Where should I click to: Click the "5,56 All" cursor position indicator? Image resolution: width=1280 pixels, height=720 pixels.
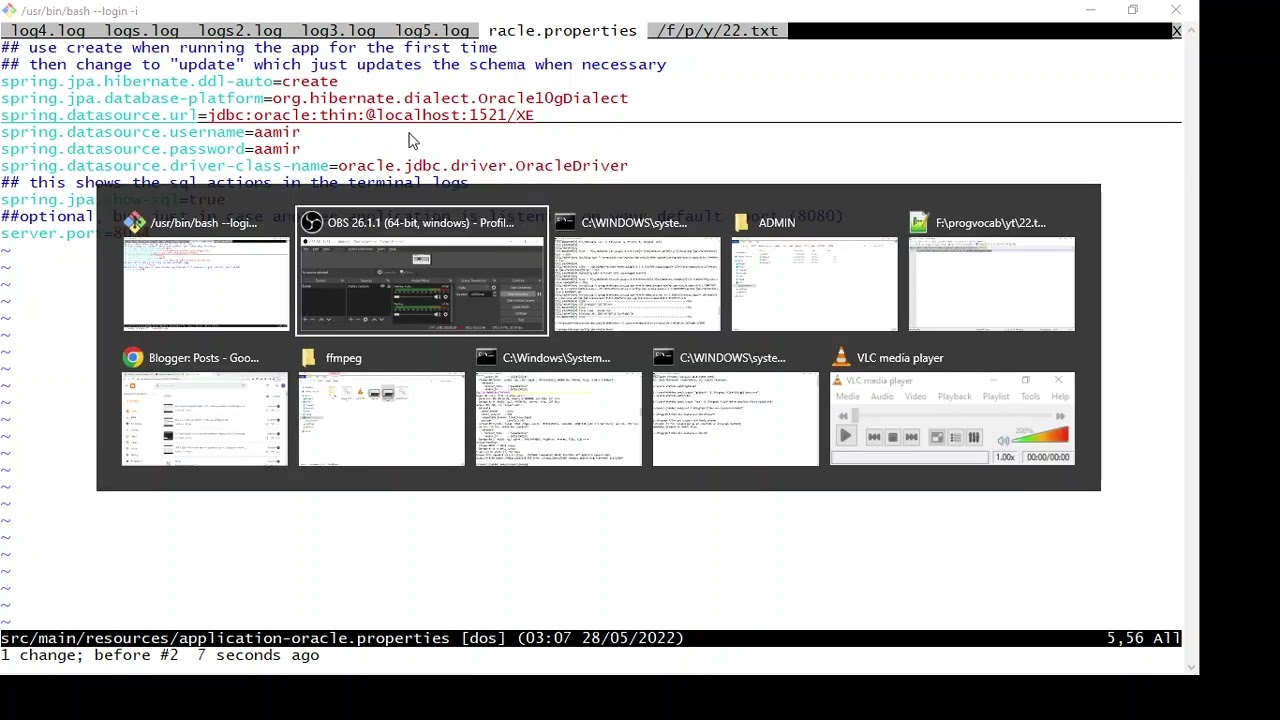(x=1144, y=638)
